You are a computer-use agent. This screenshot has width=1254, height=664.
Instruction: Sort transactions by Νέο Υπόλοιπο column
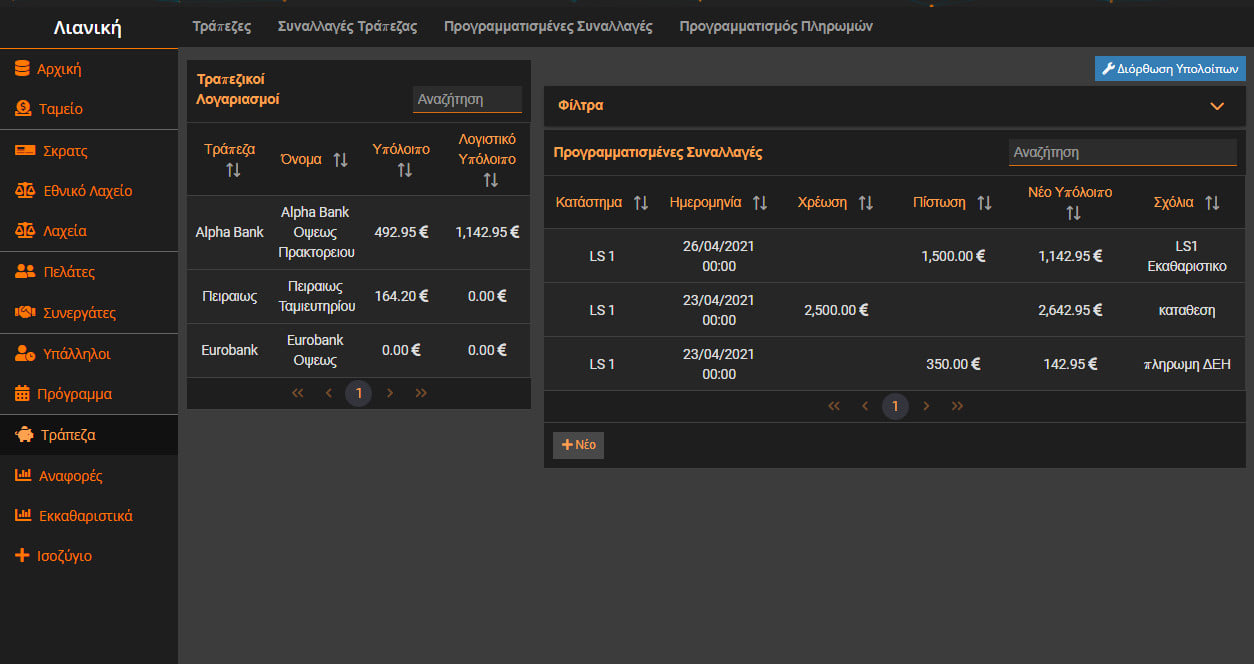point(1073,213)
